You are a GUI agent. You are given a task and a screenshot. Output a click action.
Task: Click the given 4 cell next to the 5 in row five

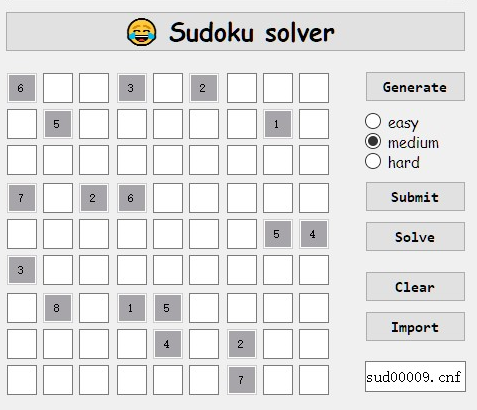(314, 234)
